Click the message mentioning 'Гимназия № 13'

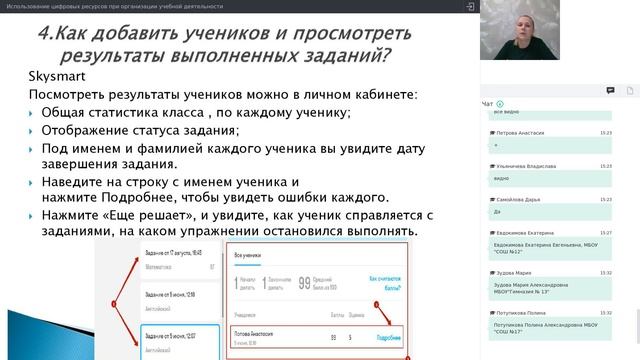coord(550,289)
